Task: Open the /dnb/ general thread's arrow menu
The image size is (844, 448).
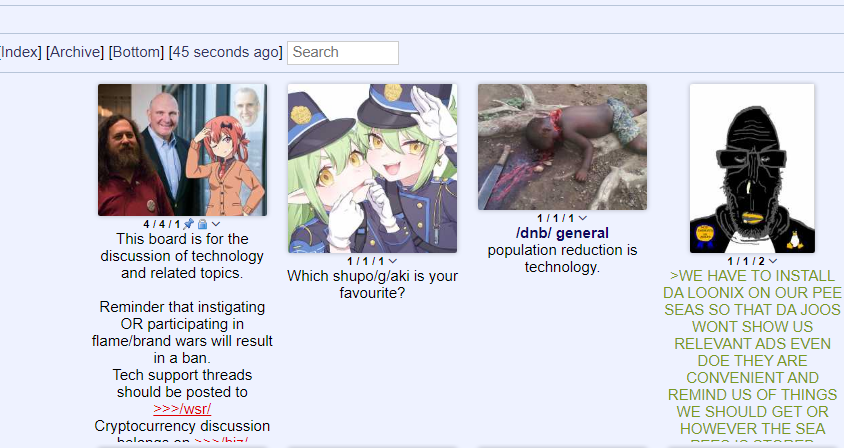Action: tap(582, 218)
